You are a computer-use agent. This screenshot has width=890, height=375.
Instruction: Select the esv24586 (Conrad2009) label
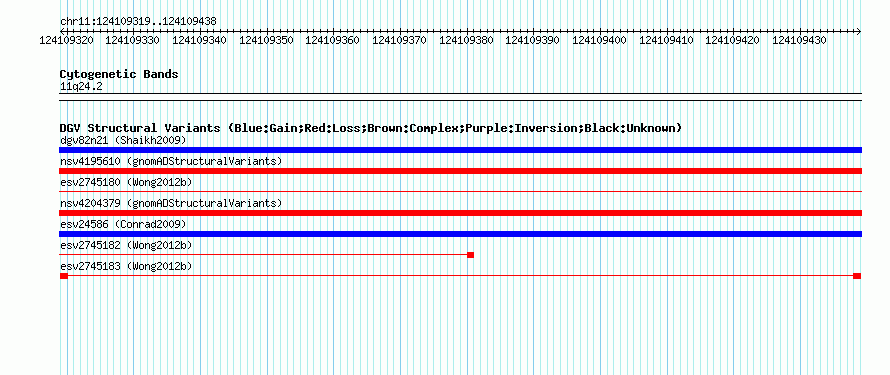click(123, 224)
